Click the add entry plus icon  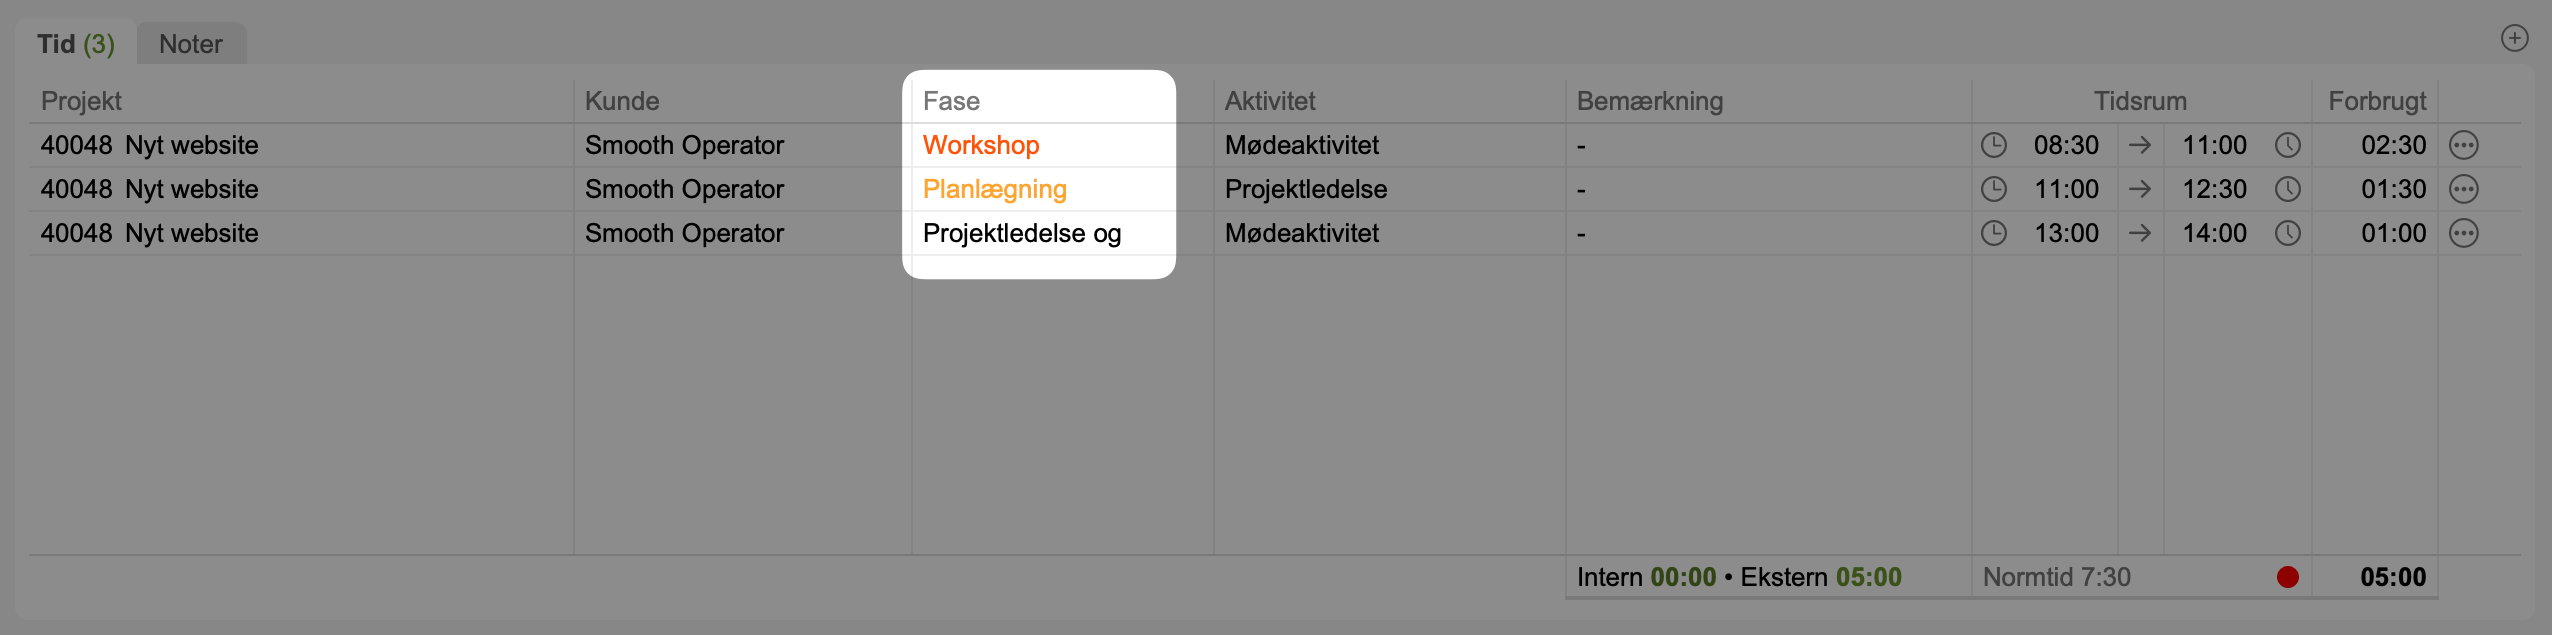pyautogui.click(x=2514, y=39)
